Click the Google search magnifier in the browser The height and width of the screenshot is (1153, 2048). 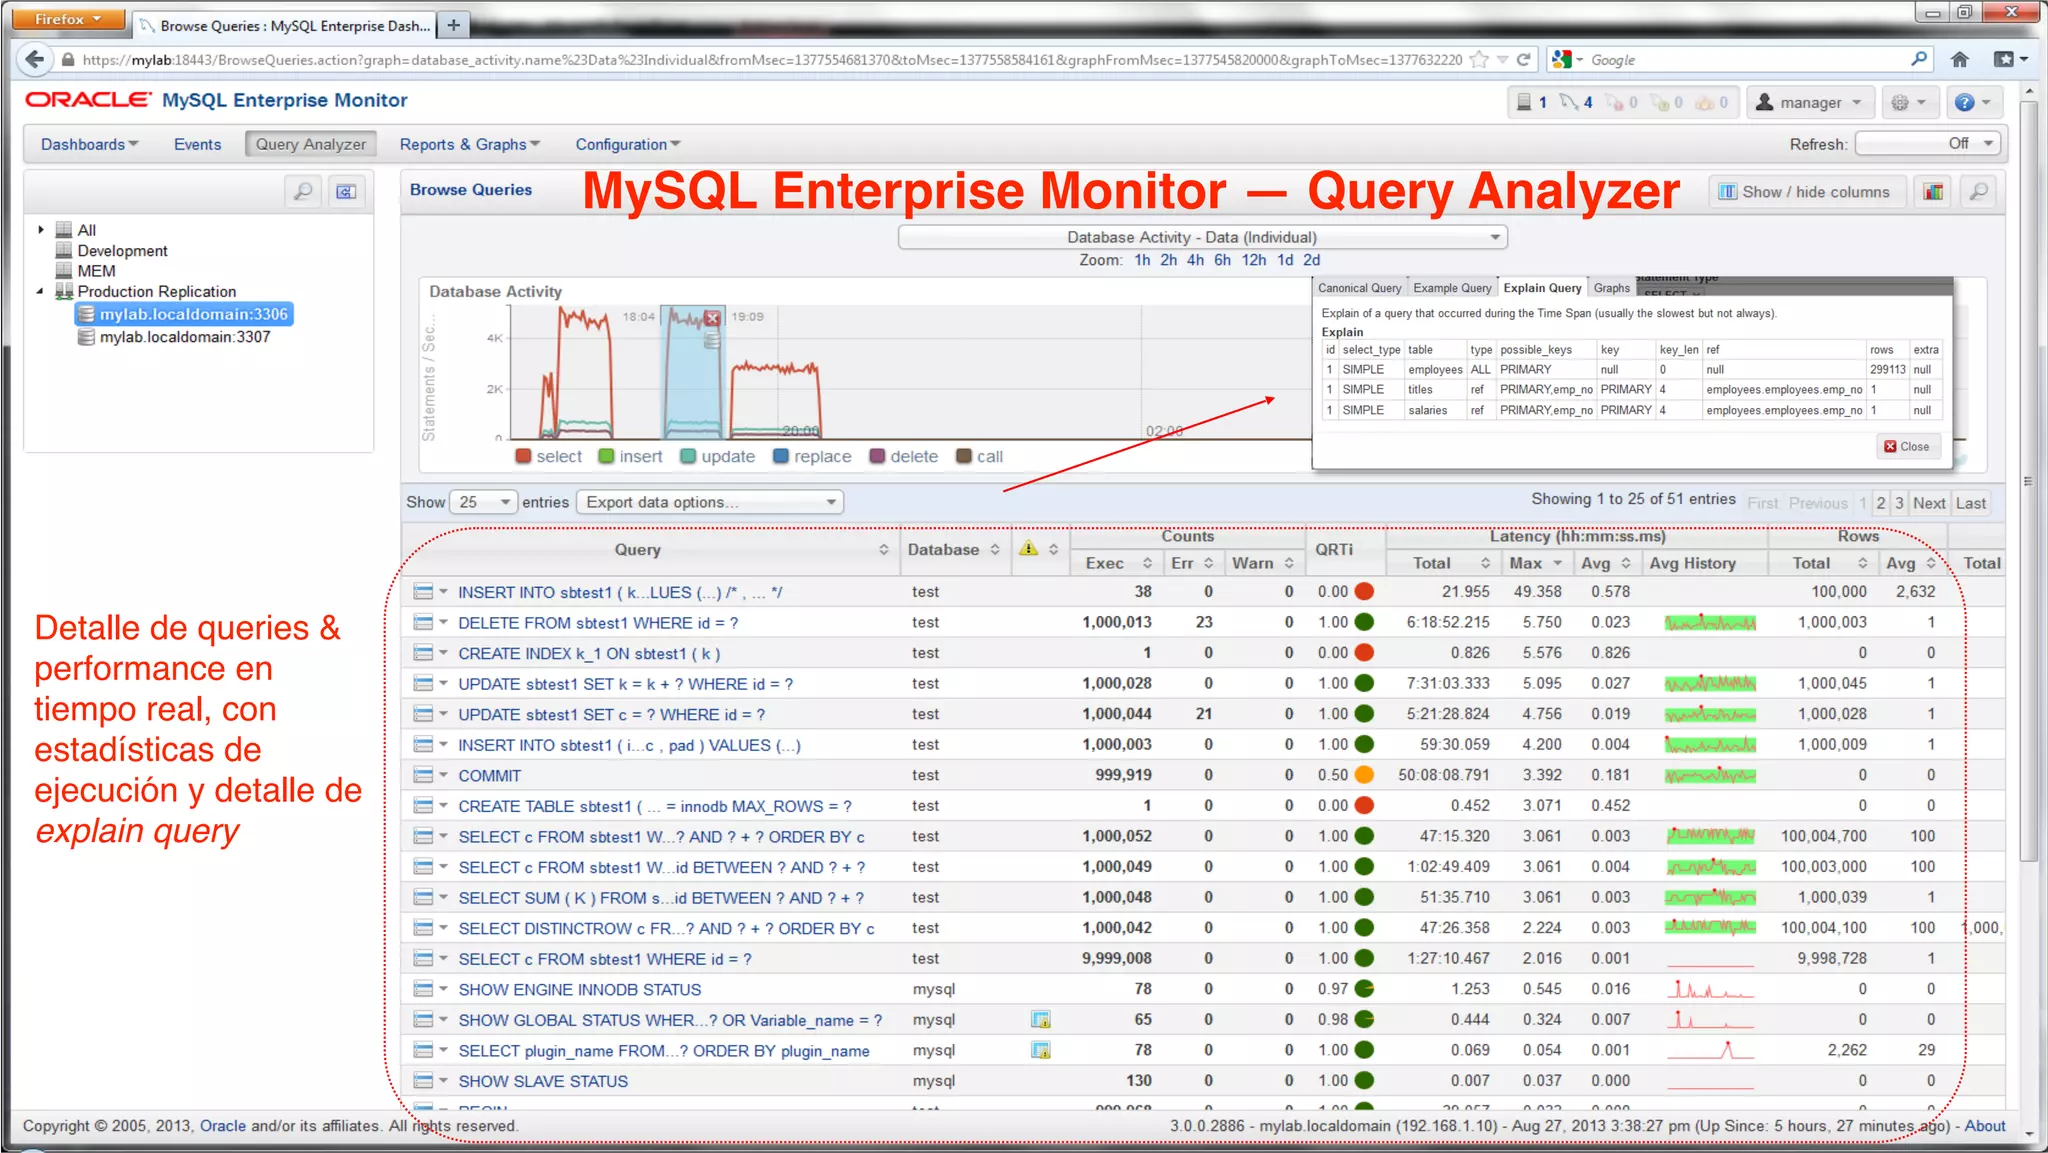click(x=1918, y=59)
